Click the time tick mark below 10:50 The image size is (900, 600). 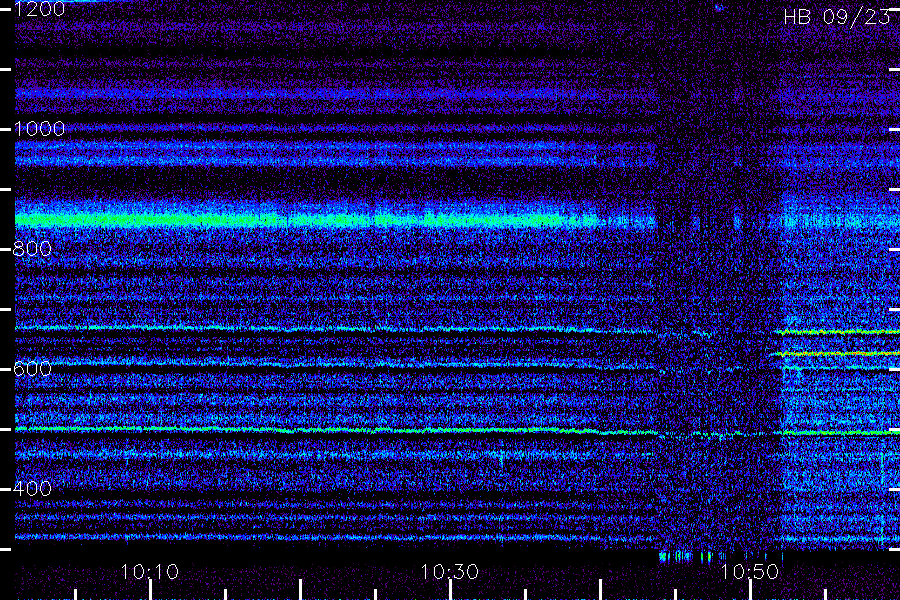click(750, 590)
